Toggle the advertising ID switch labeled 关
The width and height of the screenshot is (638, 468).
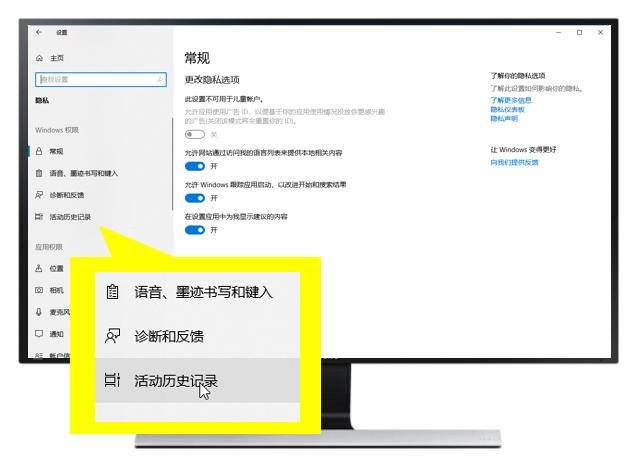coord(194,134)
